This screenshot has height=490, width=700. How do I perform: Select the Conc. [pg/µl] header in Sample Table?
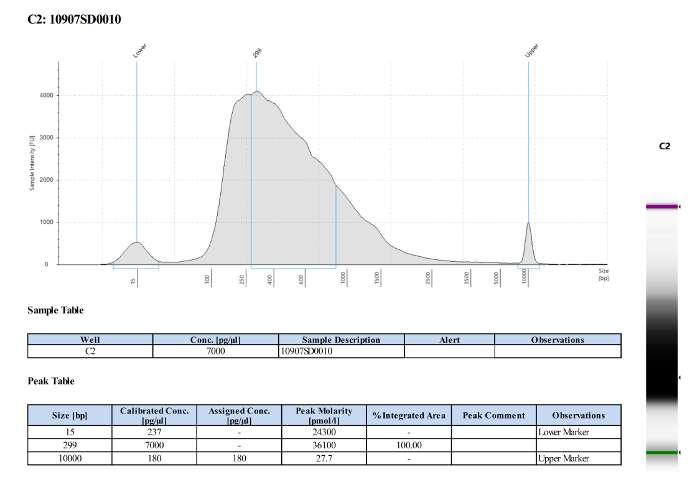[216, 340]
